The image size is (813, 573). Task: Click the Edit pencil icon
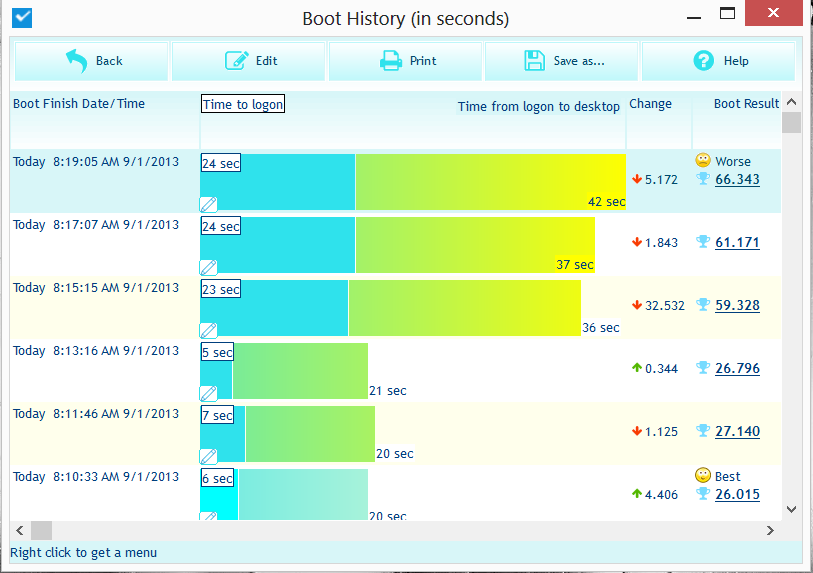(236, 61)
